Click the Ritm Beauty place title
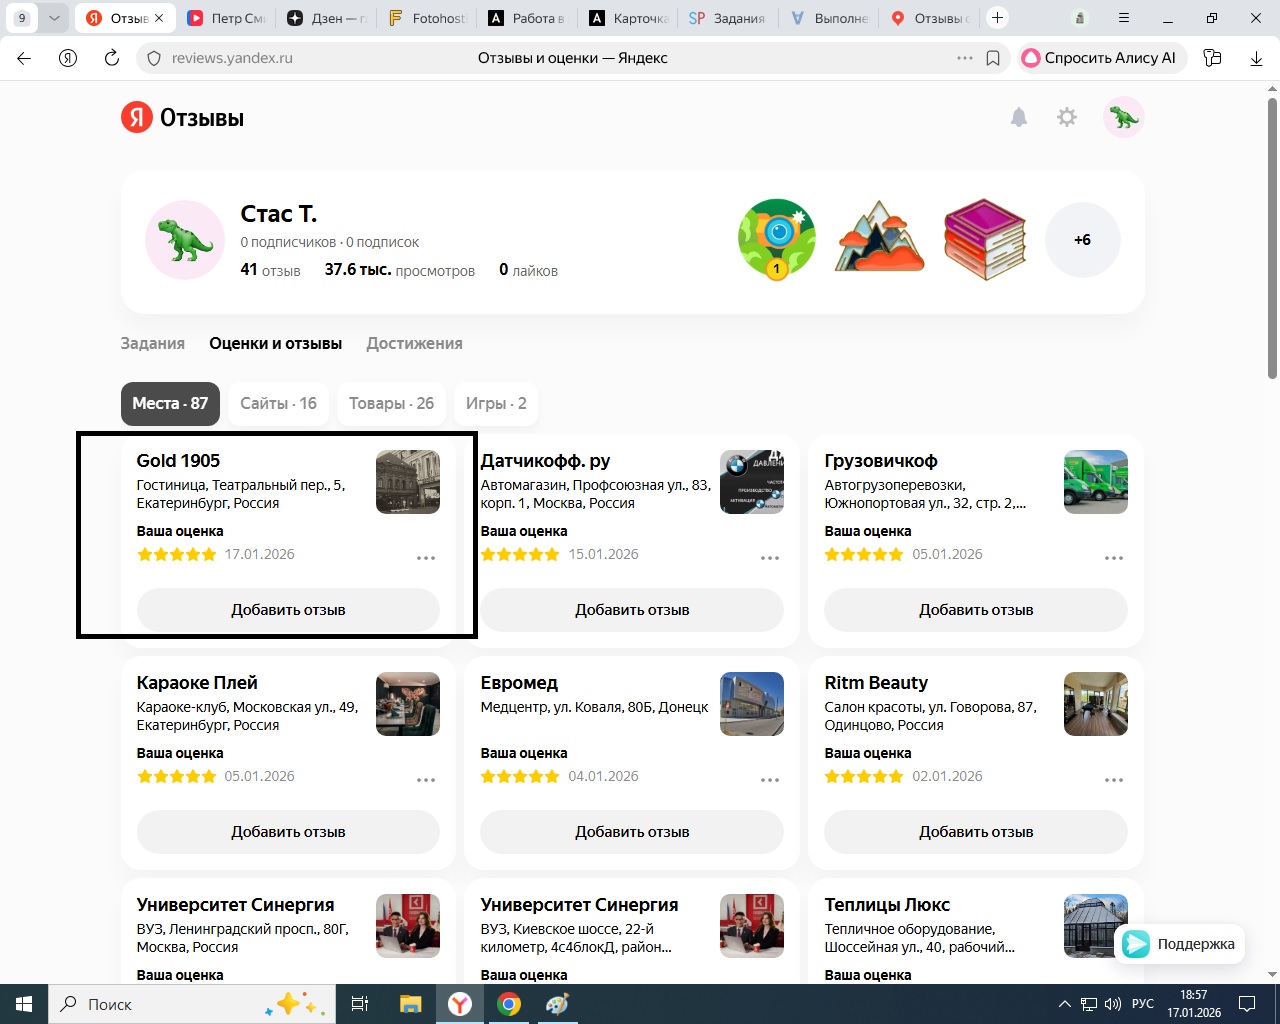 coord(876,683)
